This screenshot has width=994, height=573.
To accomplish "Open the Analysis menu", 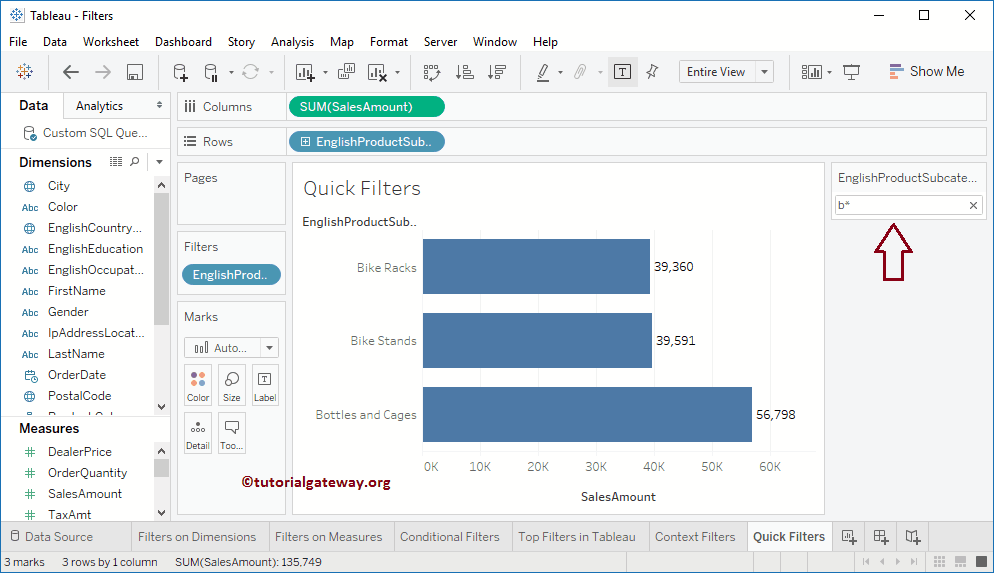I will (x=292, y=42).
